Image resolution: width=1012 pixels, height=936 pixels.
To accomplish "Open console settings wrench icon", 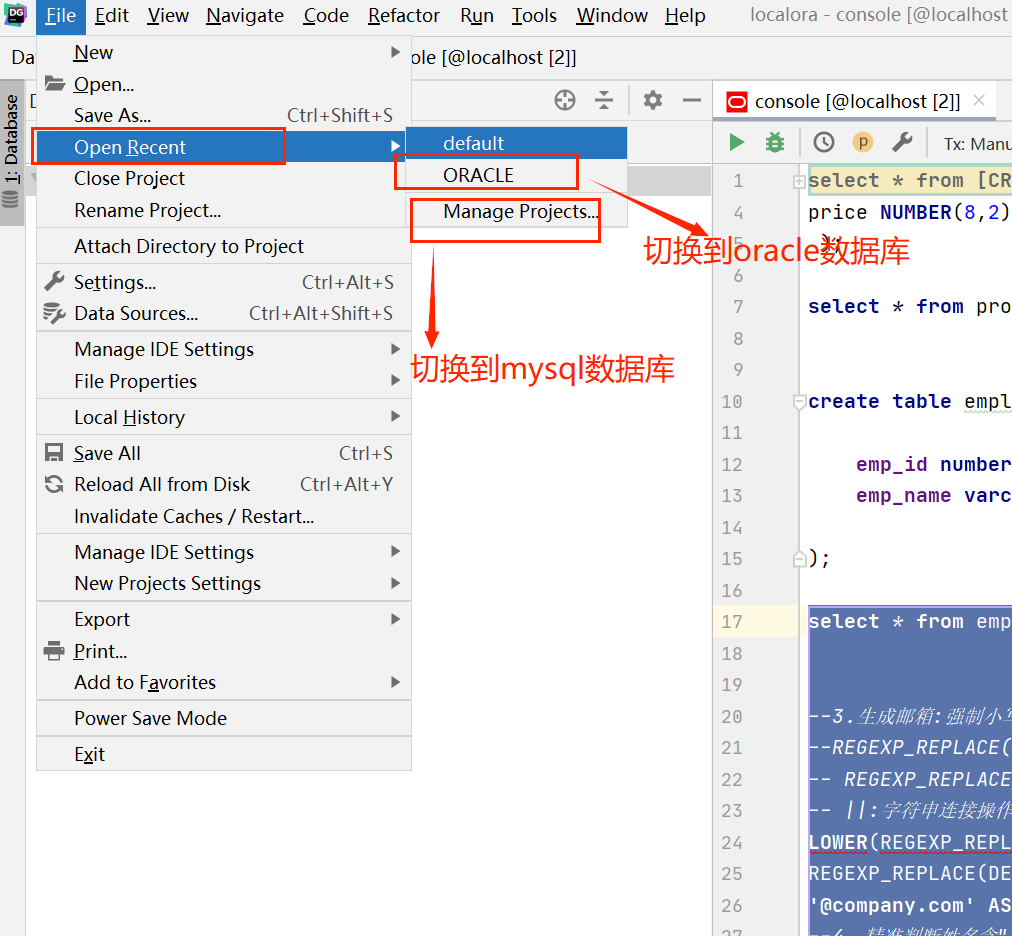I will (902, 142).
